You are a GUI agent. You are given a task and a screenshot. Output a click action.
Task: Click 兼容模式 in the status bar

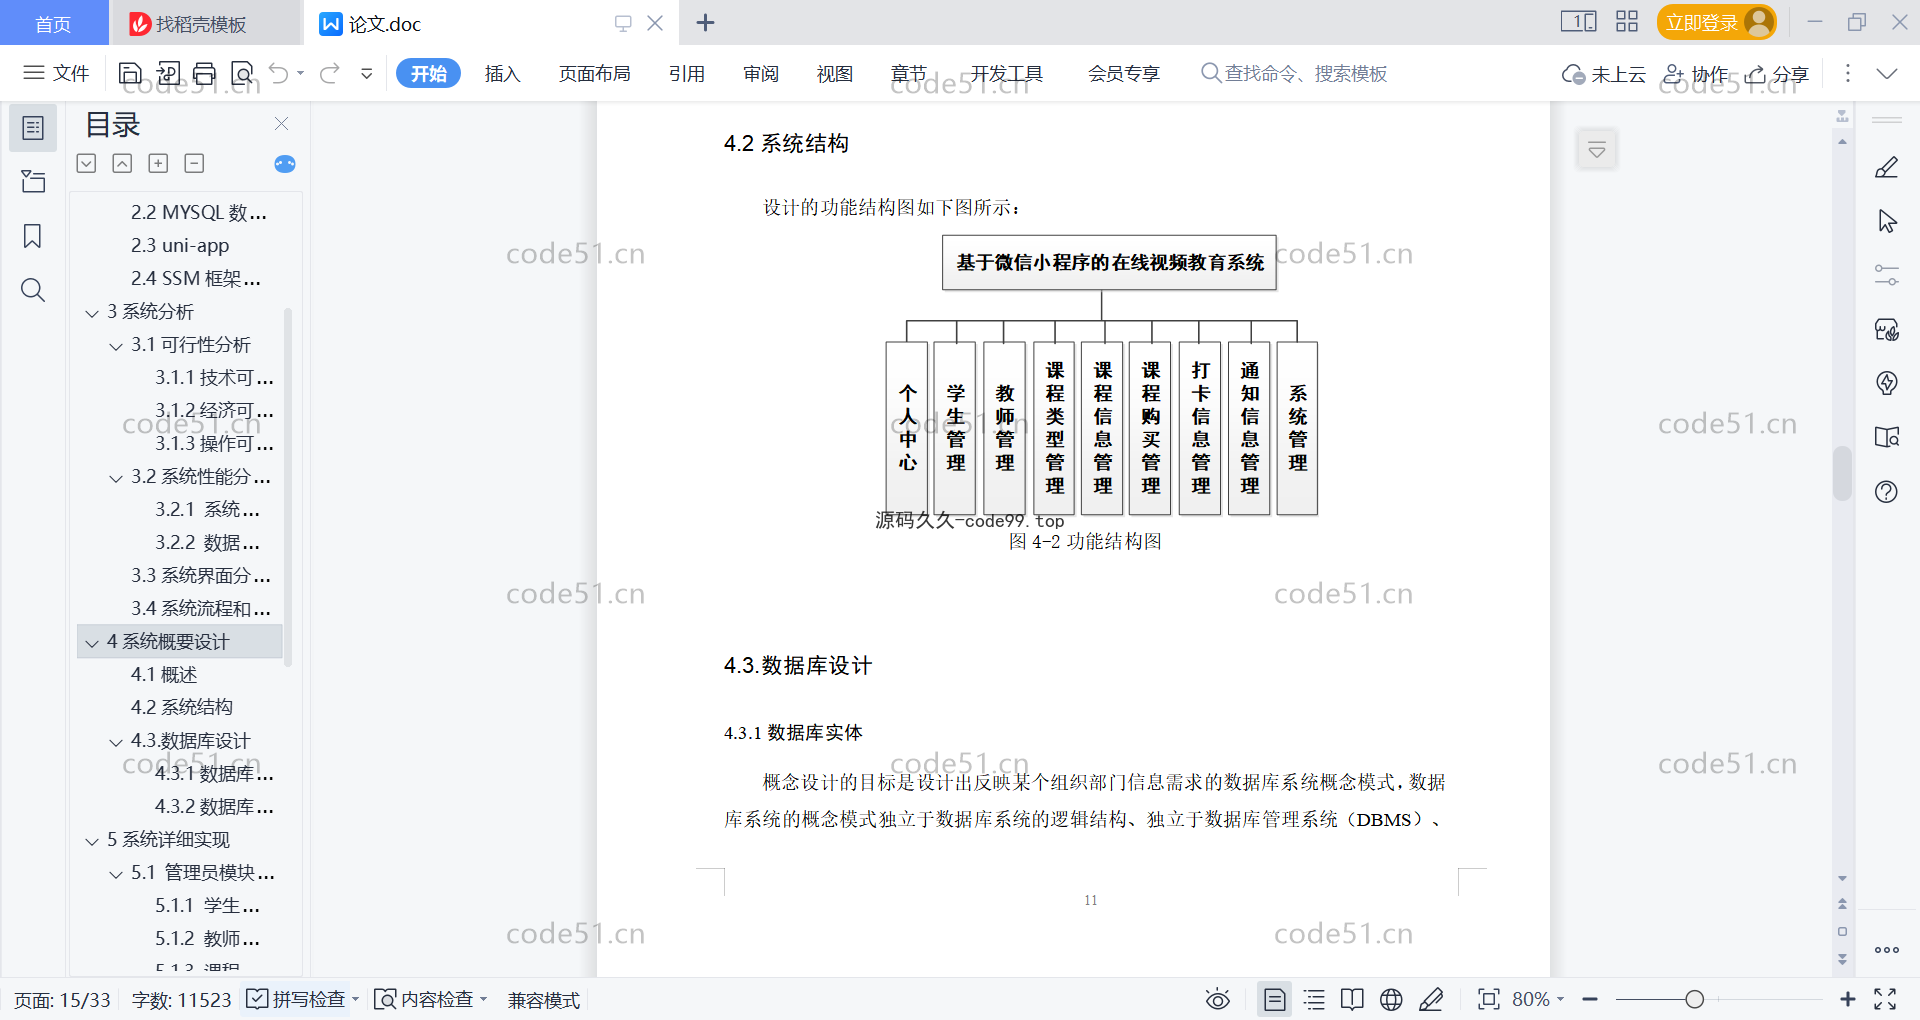tap(544, 1000)
